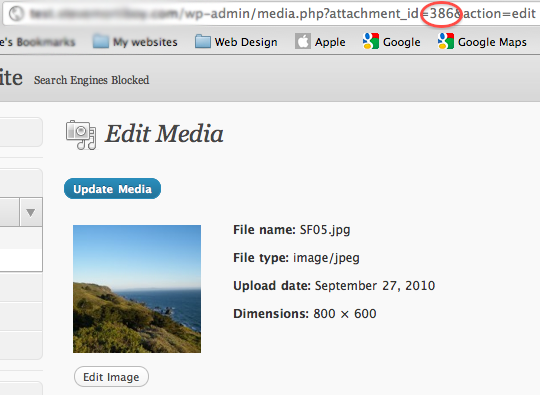Image resolution: width=540 pixels, height=395 pixels.
Task: Open the Apple bookmark
Action: point(320,42)
